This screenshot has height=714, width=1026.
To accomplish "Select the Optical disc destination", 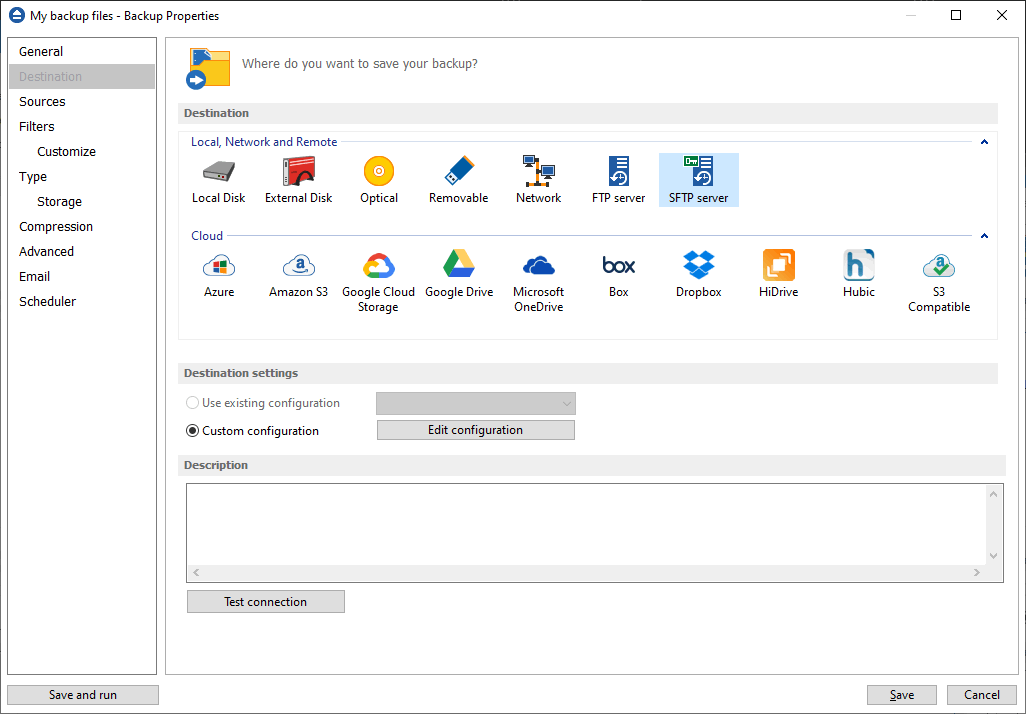I will [x=379, y=180].
